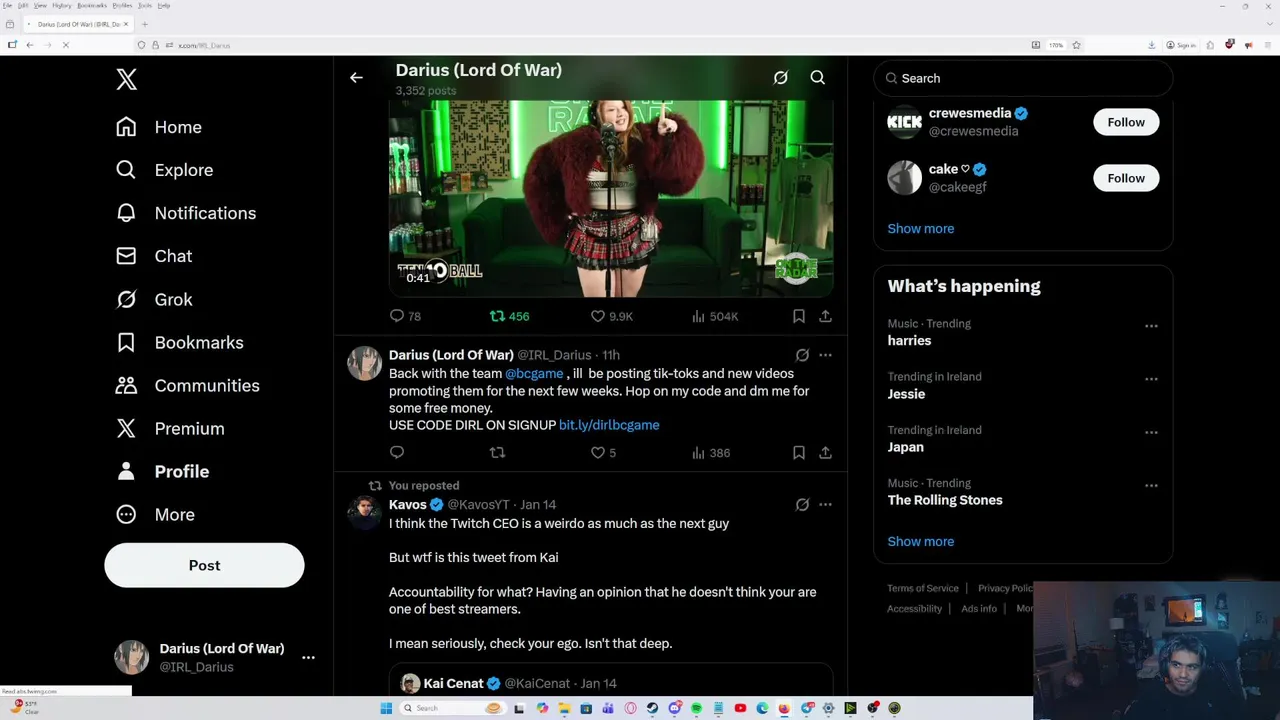
Task: Open The Rolling Stones trending topic
Action: click(x=945, y=500)
